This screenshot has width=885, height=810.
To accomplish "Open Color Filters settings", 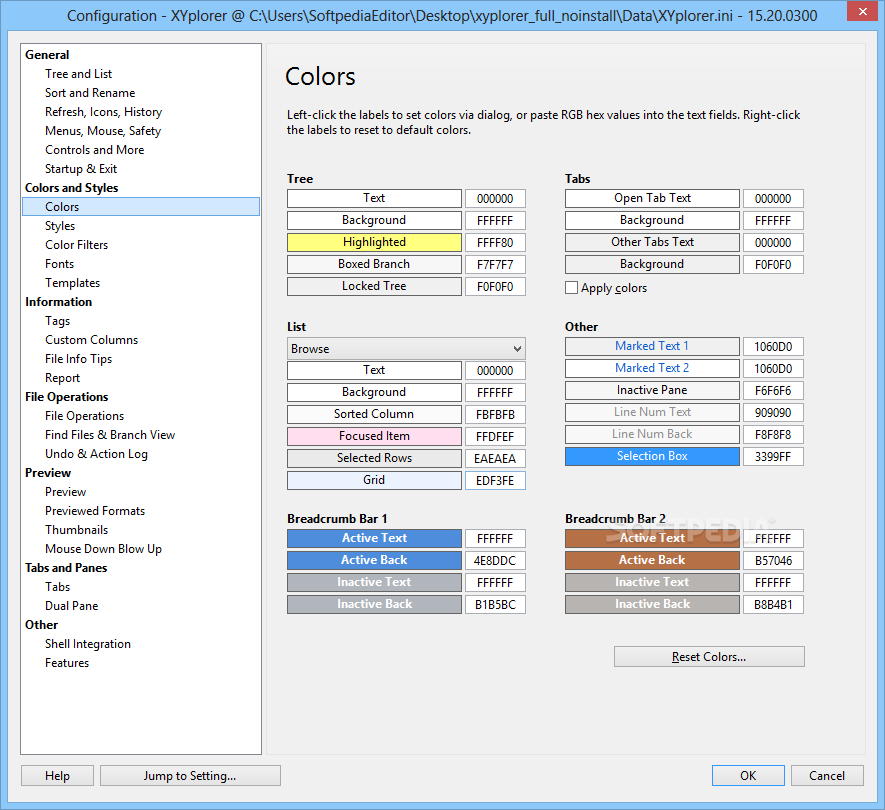I will 76,245.
